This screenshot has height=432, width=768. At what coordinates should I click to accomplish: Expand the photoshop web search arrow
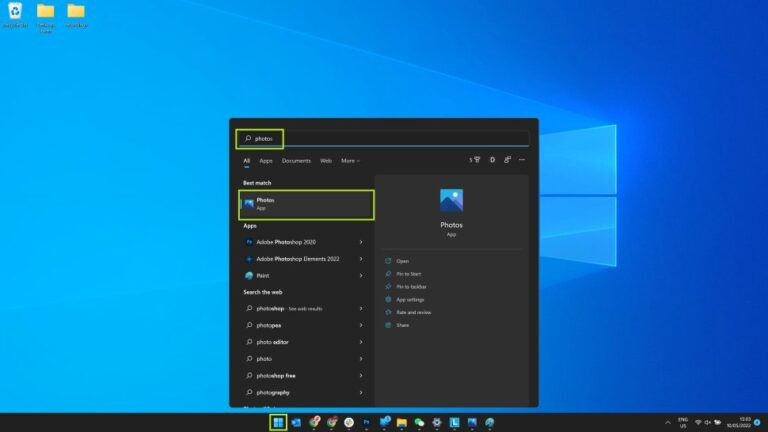(x=361, y=309)
